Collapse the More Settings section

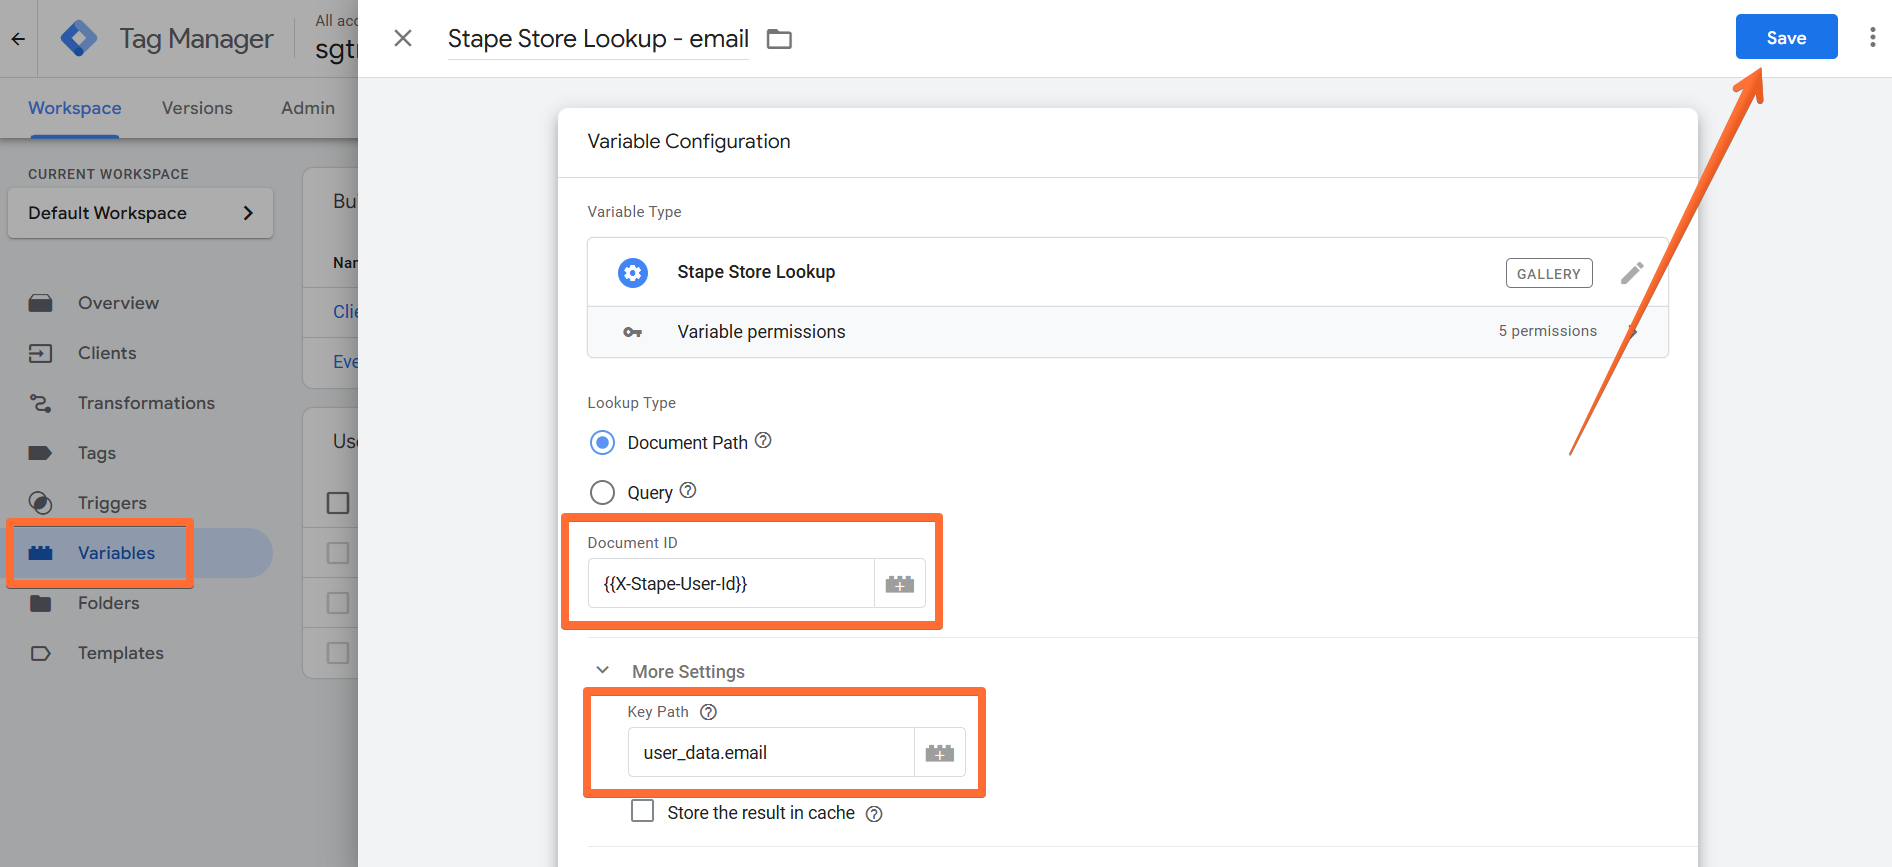(x=603, y=671)
